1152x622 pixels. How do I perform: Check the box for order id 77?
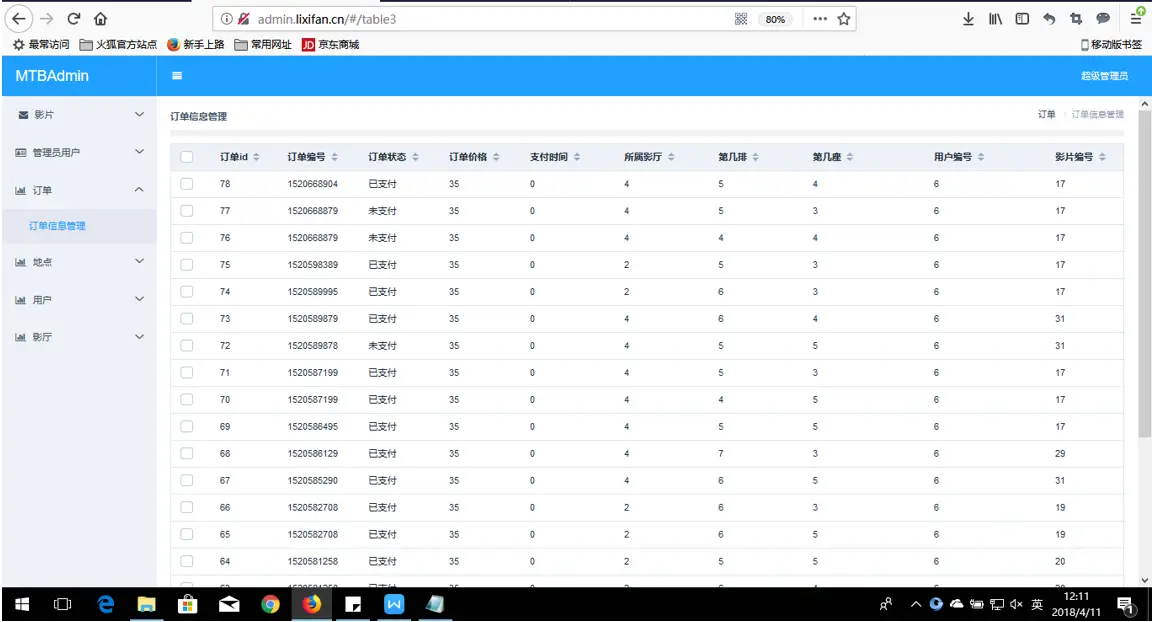[x=187, y=211]
